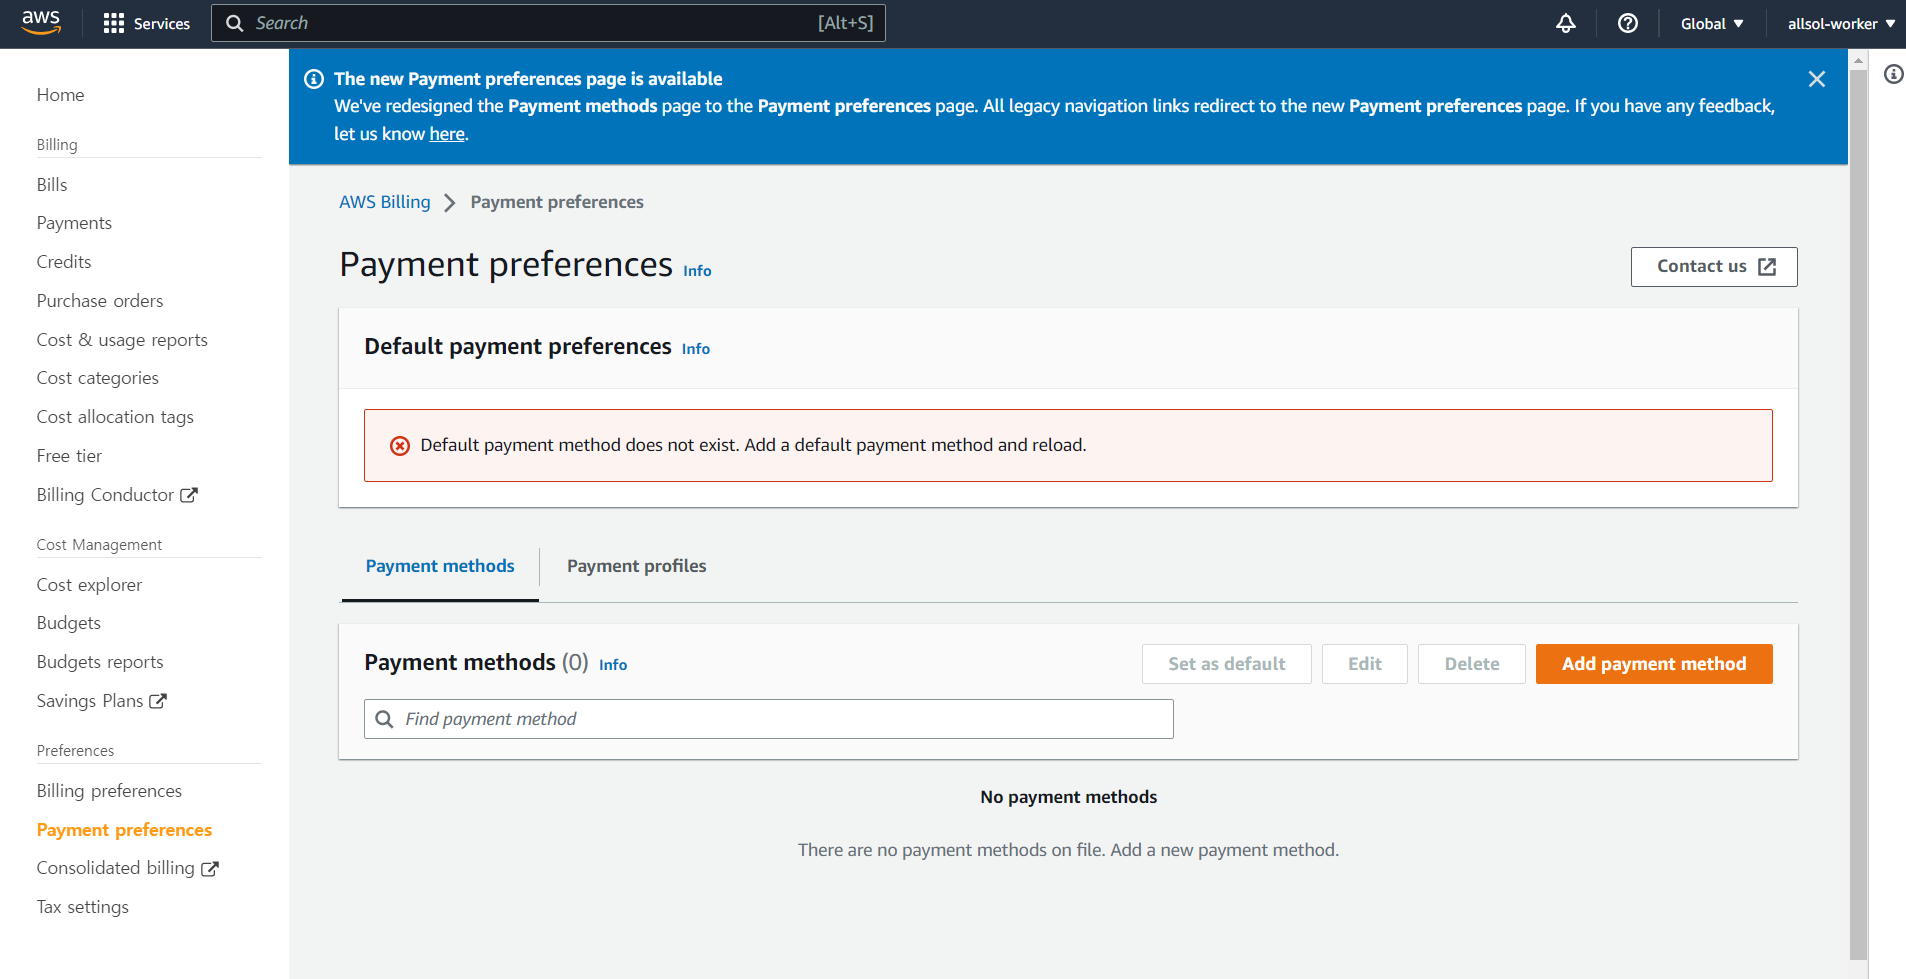Dismiss the blue banner with X
Screen dimensions: 1906x979
(1817, 79)
